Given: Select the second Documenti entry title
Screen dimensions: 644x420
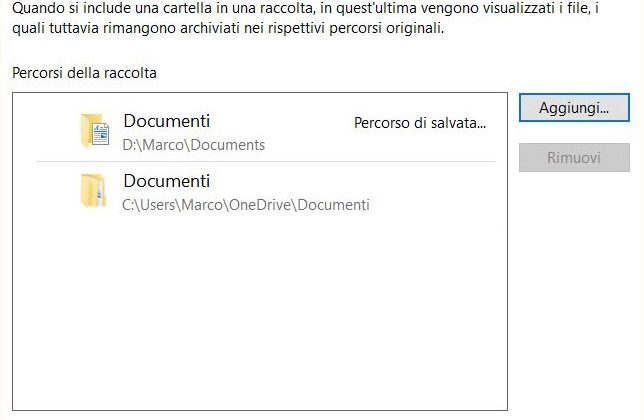Looking at the screenshot, I should (167, 181).
